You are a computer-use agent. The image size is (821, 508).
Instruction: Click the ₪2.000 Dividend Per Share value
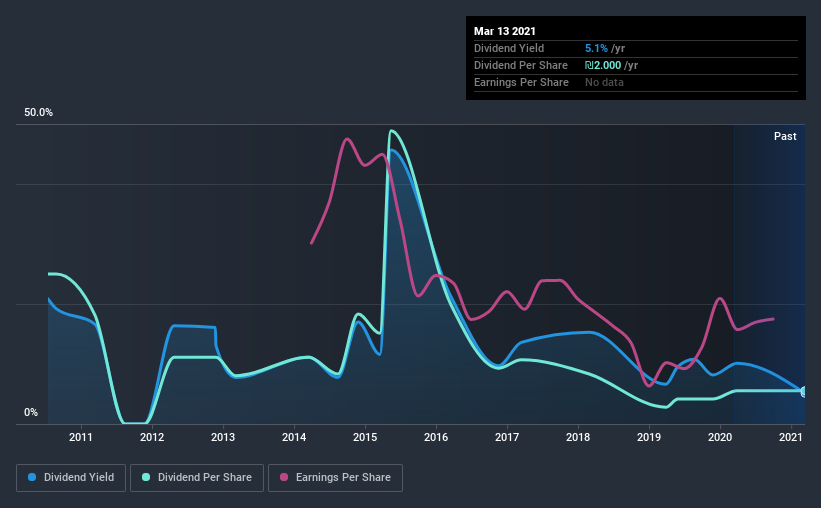tap(603, 65)
